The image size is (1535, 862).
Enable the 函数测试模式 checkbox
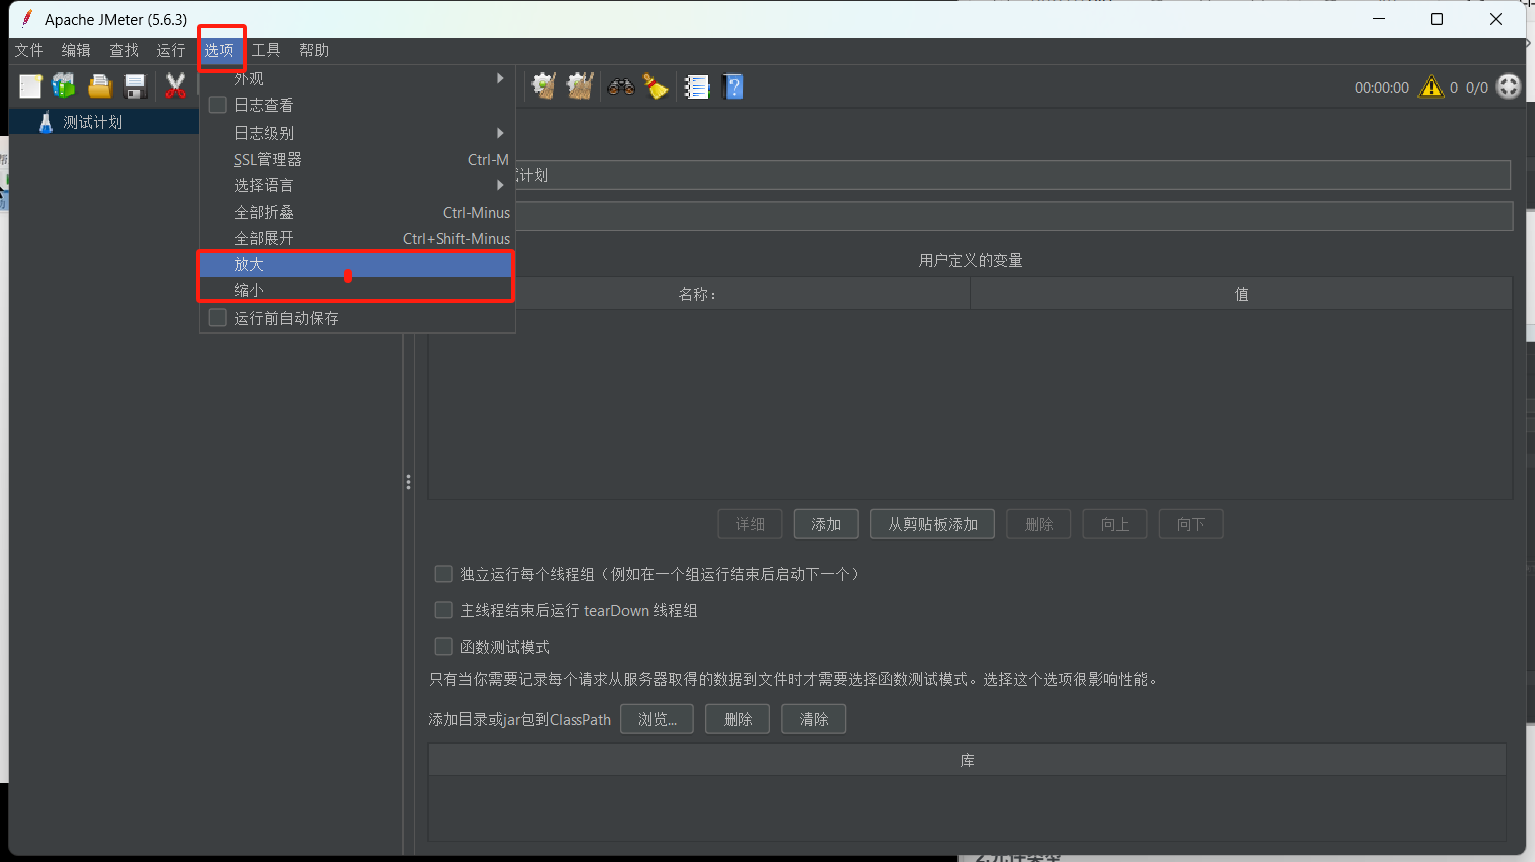[443, 647]
